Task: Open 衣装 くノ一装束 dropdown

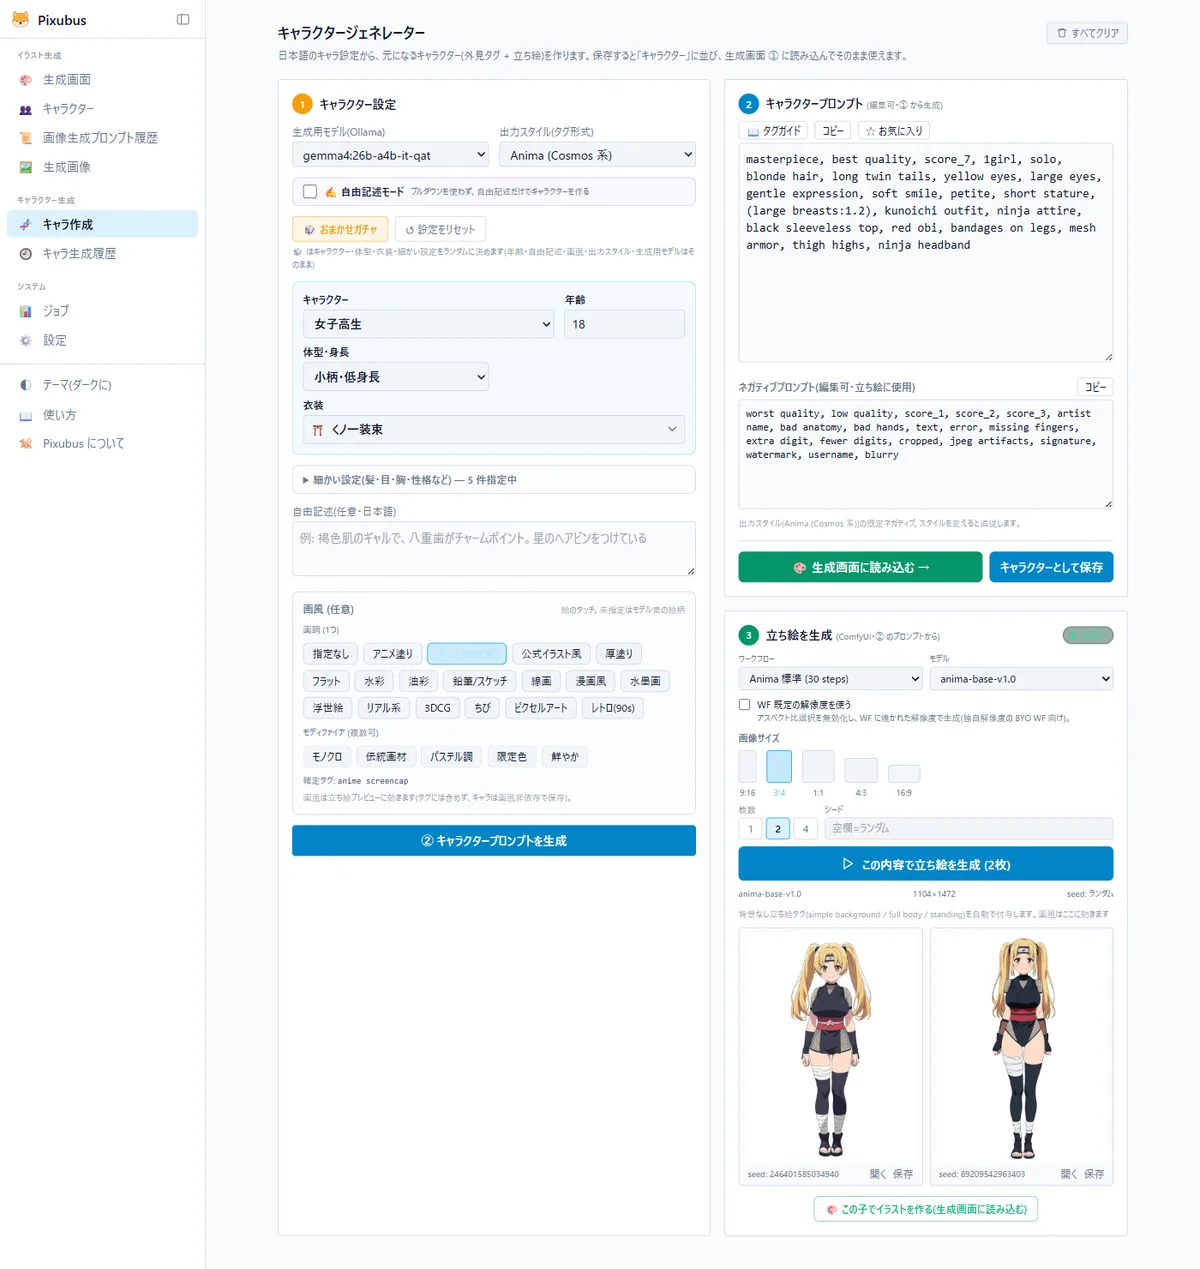Action: [x=494, y=429]
